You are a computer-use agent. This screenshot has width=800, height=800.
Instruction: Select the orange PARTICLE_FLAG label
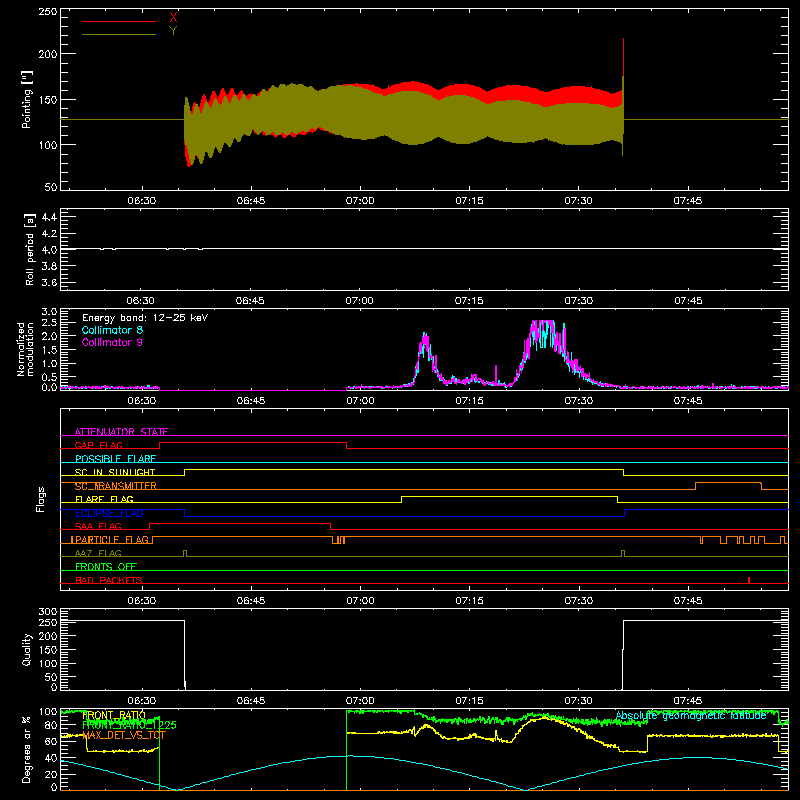coord(110,539)
